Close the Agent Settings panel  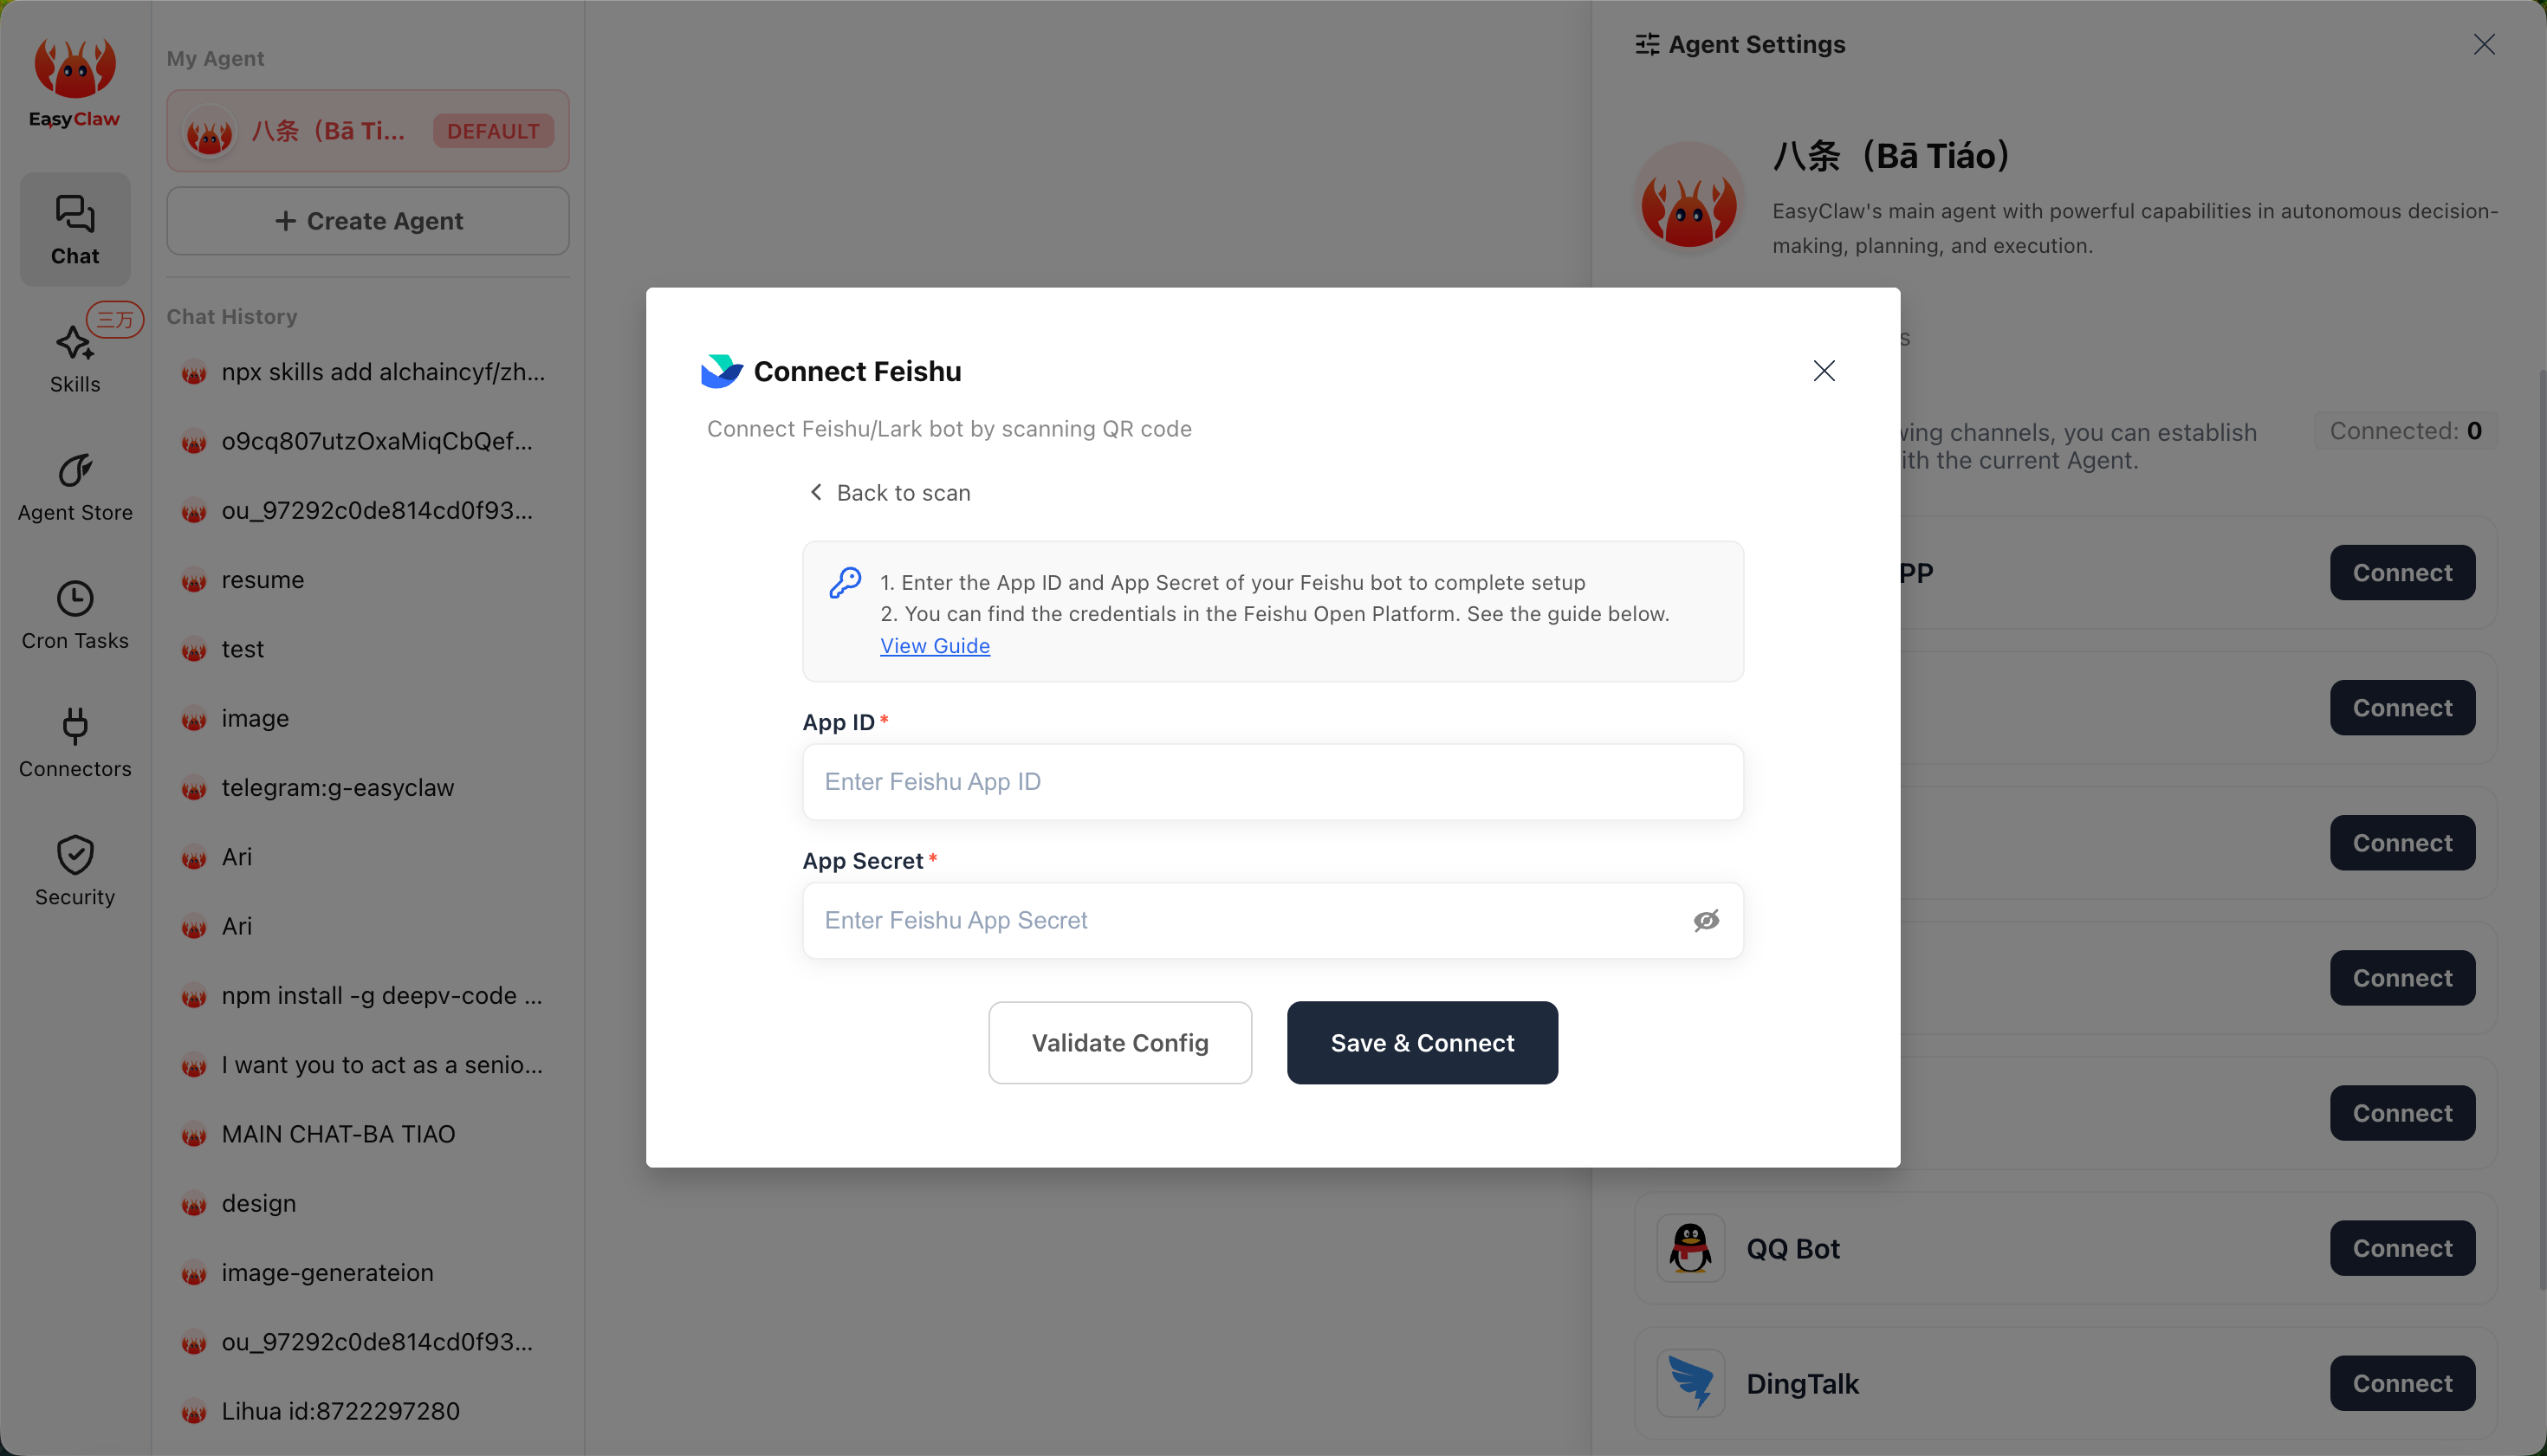[x=2484, y=44]
